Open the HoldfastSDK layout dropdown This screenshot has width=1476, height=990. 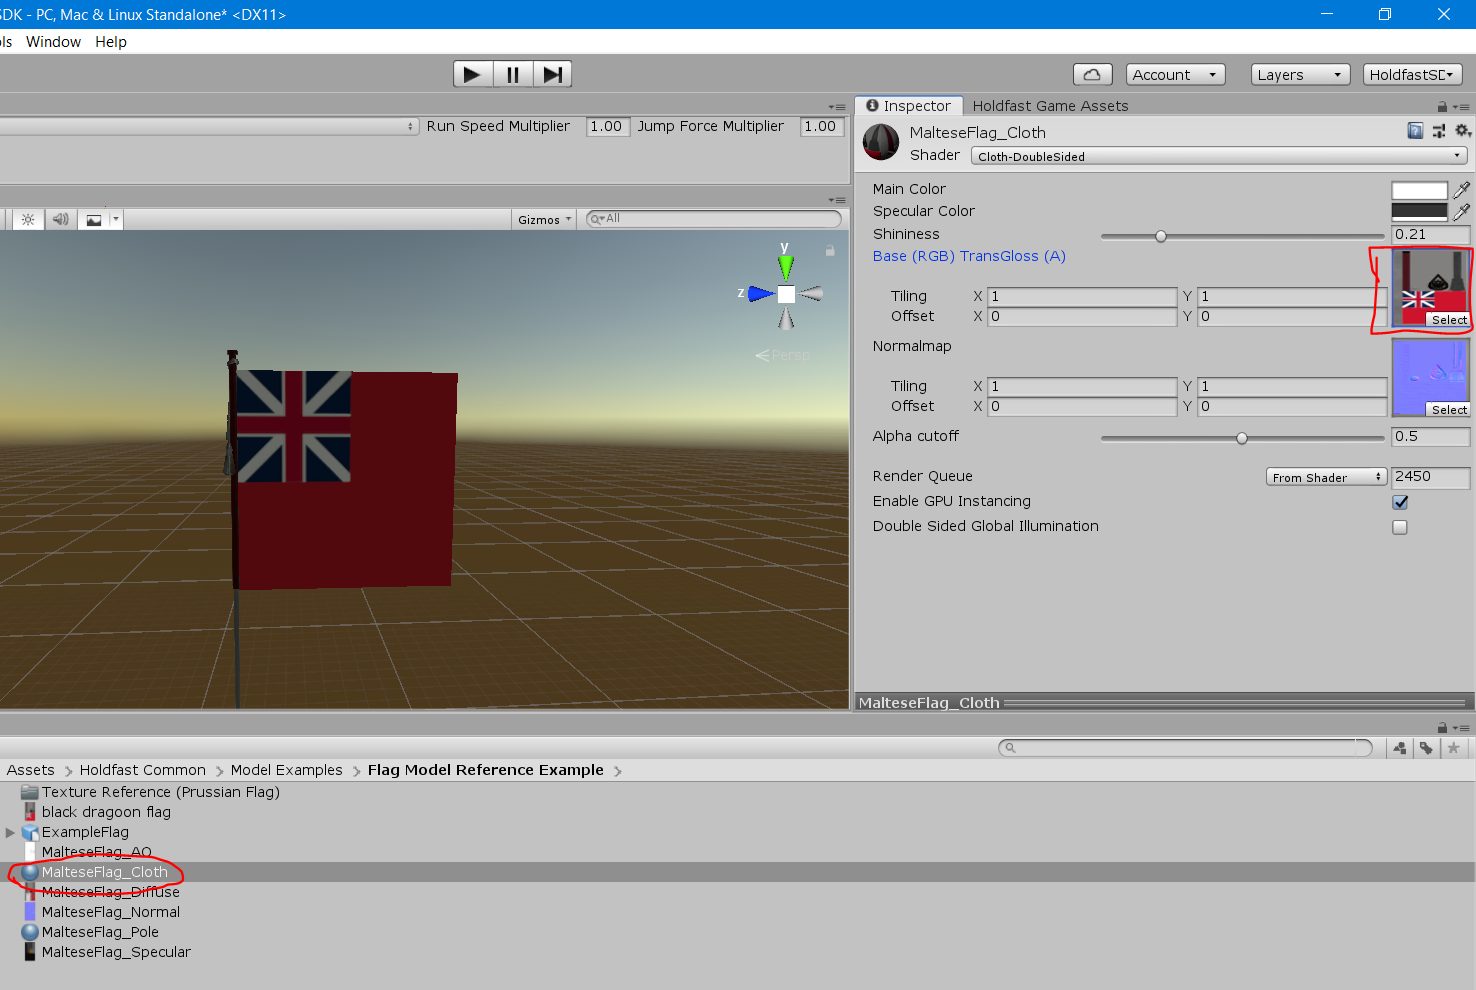[x=1413, y=75]
